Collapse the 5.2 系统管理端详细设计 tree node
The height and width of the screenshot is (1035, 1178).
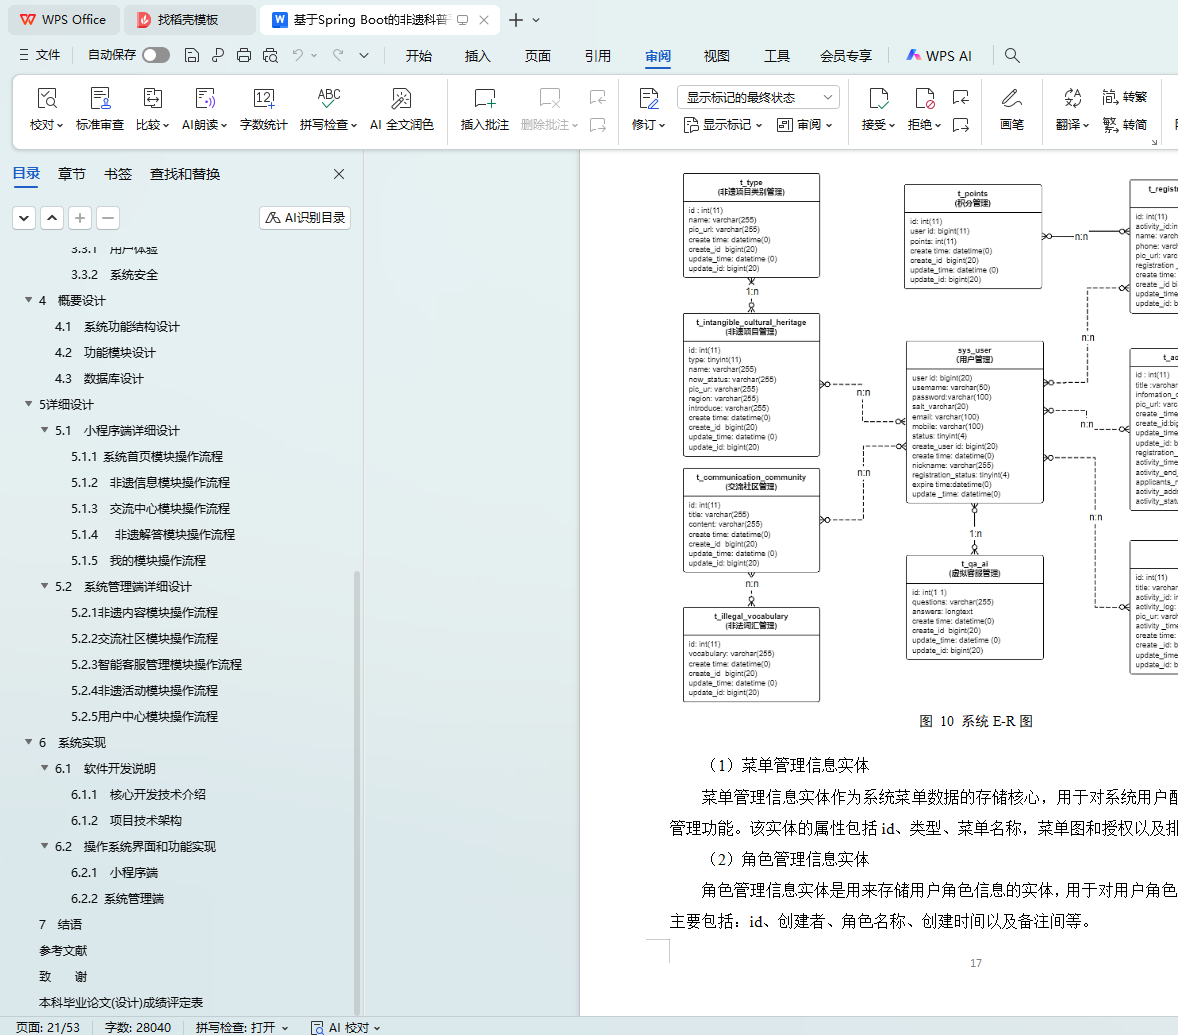(45, 587)
